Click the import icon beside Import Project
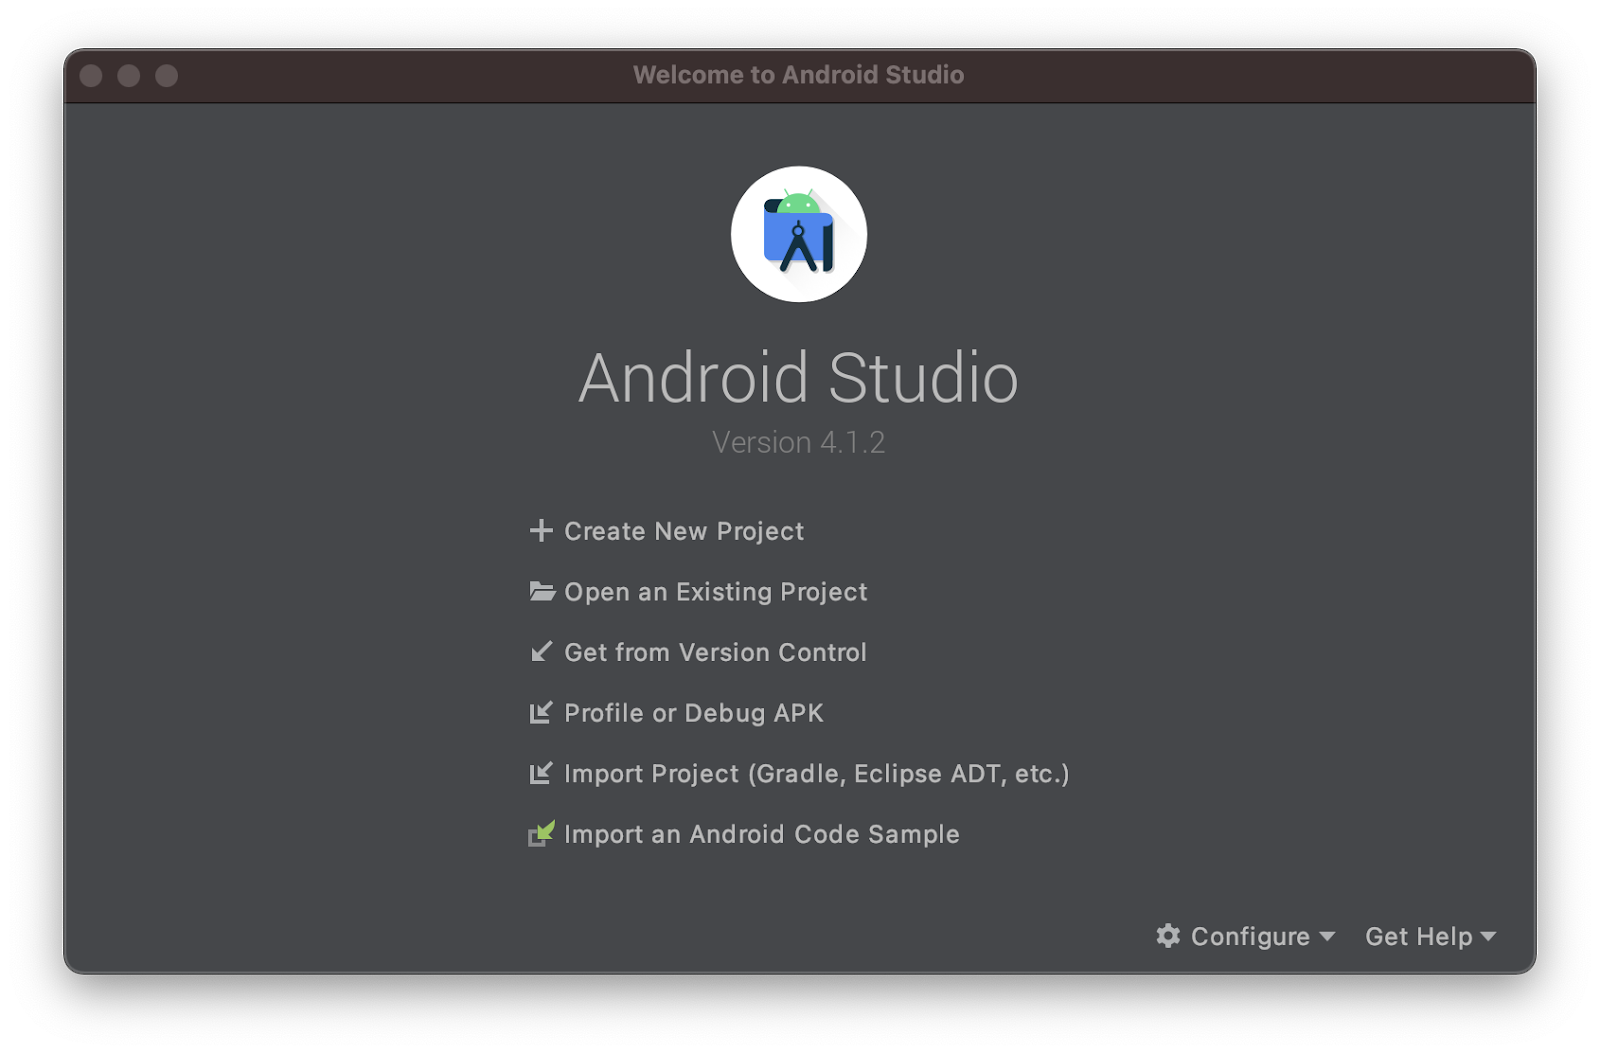 (541, 773)
